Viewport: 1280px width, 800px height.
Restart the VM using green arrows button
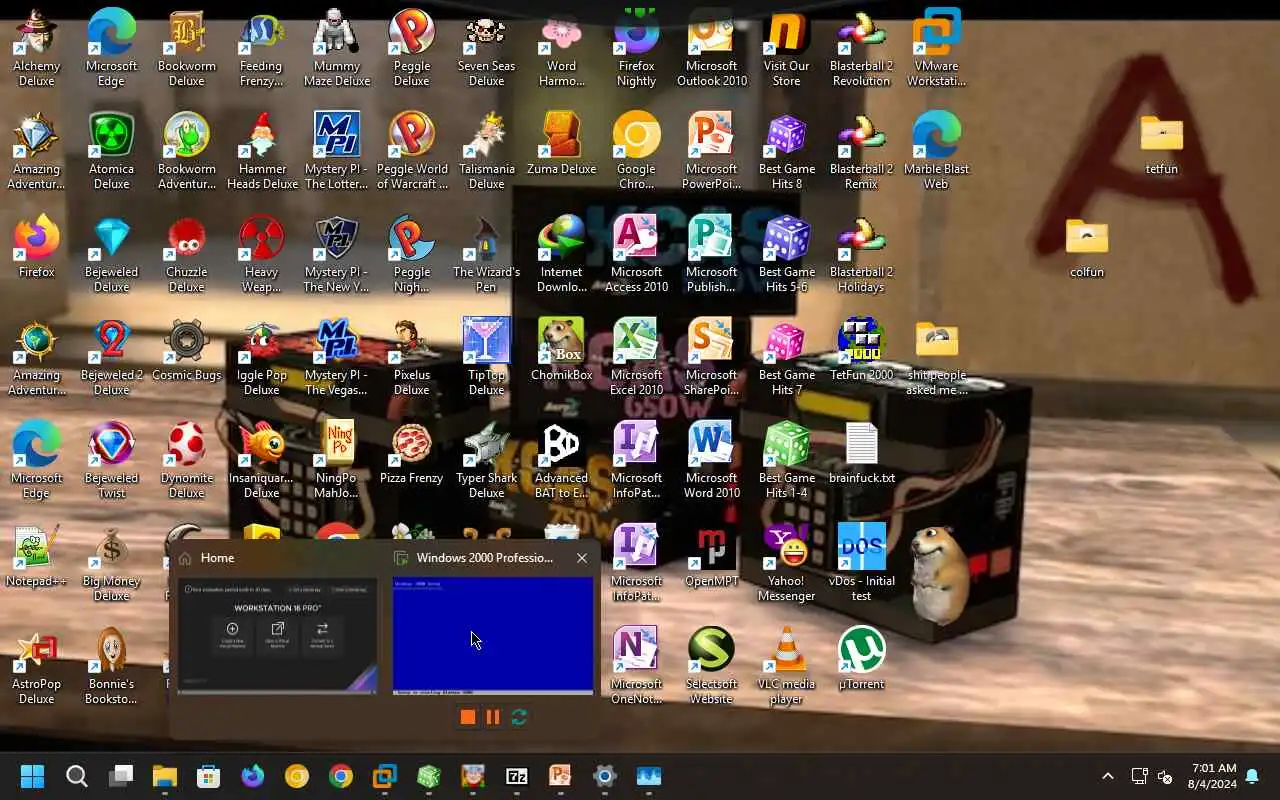[519, 717]
